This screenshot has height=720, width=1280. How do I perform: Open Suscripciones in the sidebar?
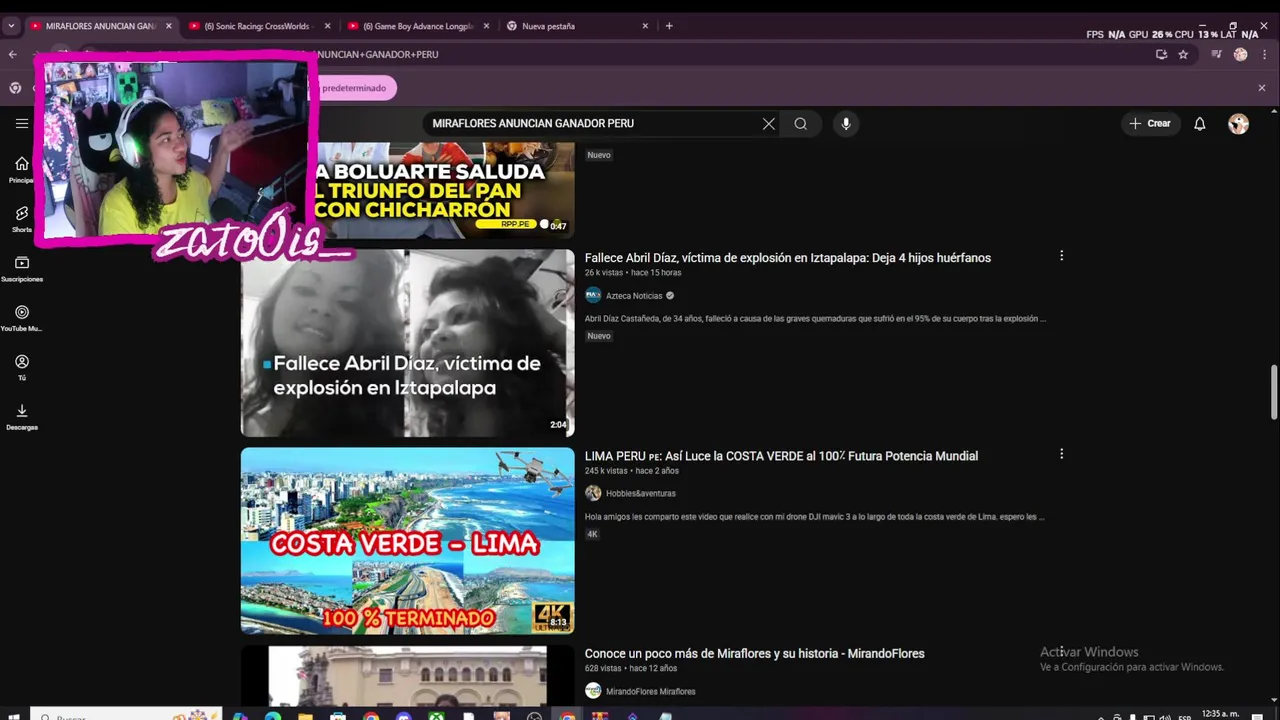21,268
